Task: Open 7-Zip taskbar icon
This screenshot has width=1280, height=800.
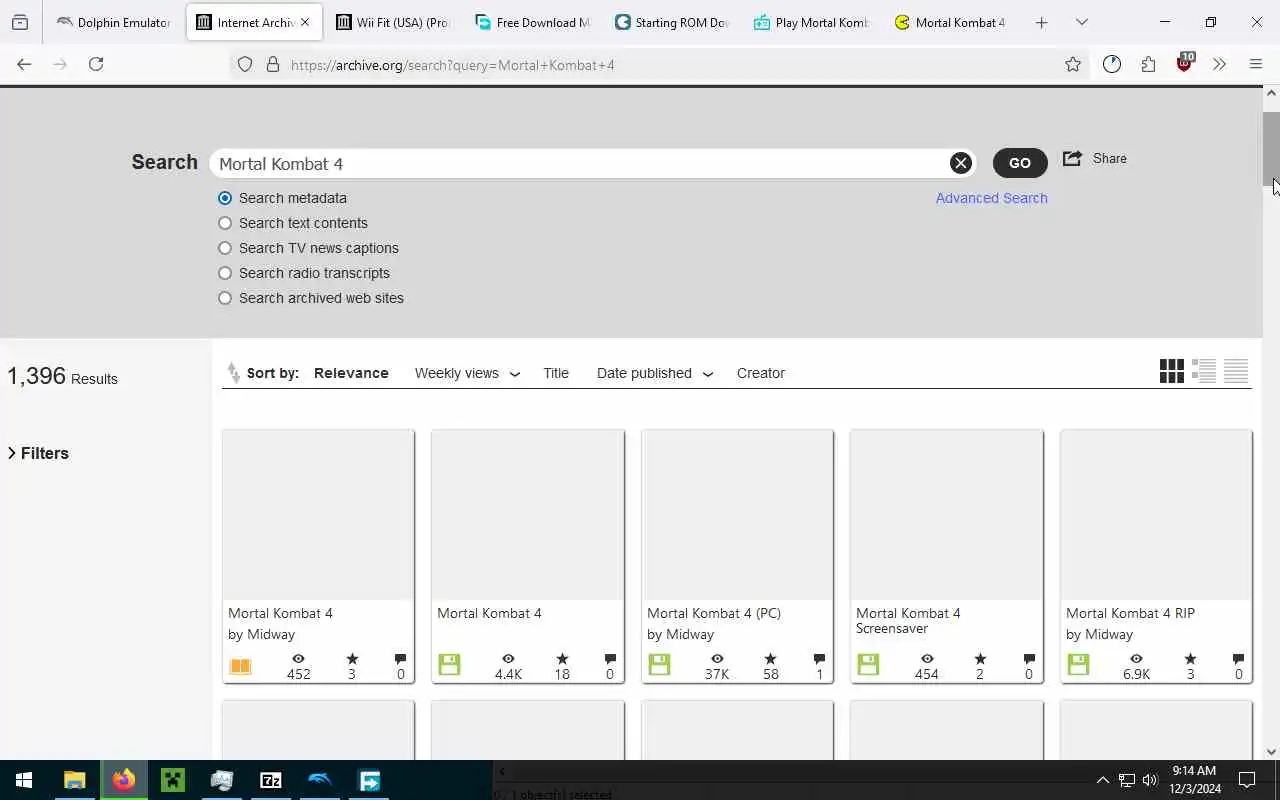Action: 271,780
